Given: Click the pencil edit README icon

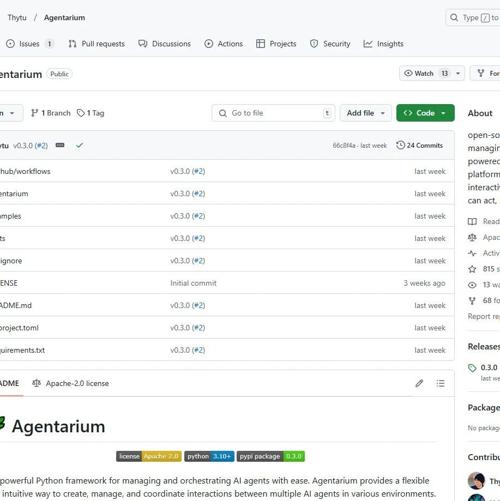Looking at the screenshot, I should pyautogui.click(x=419, y=383).
